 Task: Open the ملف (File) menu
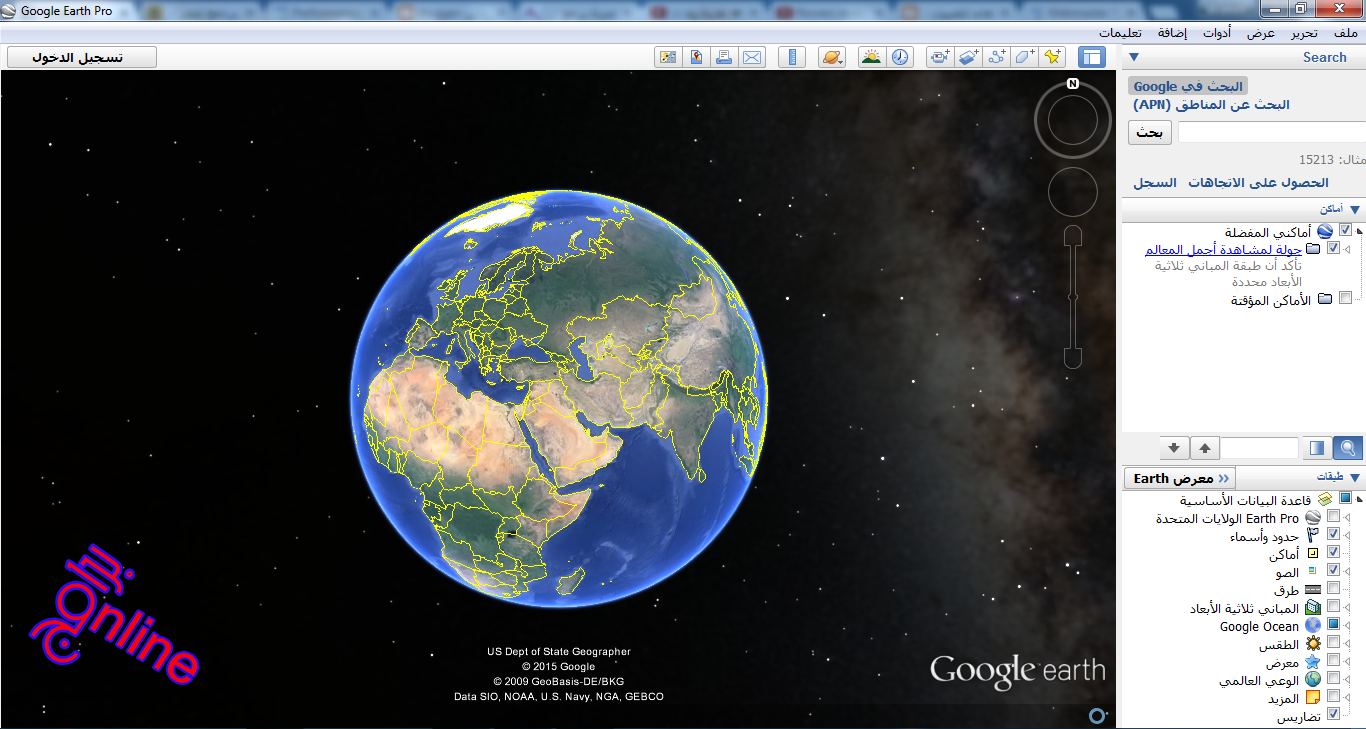(x=1346, y=33)
